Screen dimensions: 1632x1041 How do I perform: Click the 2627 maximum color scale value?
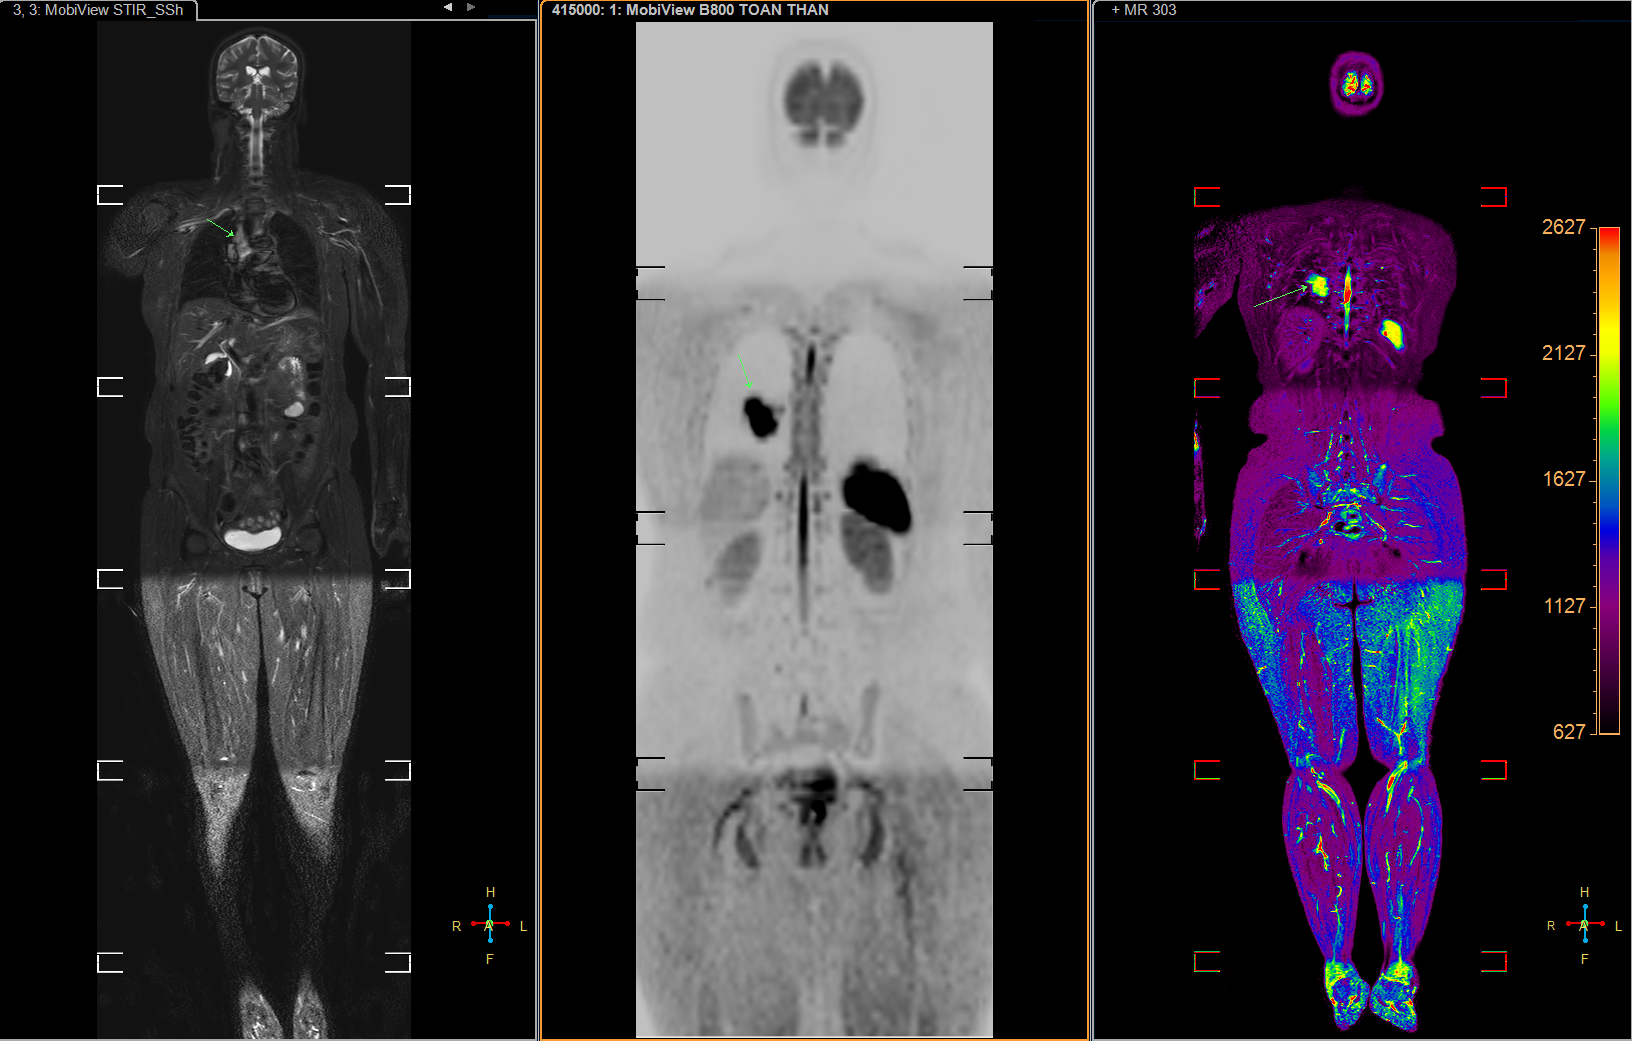click(1563, 227)
